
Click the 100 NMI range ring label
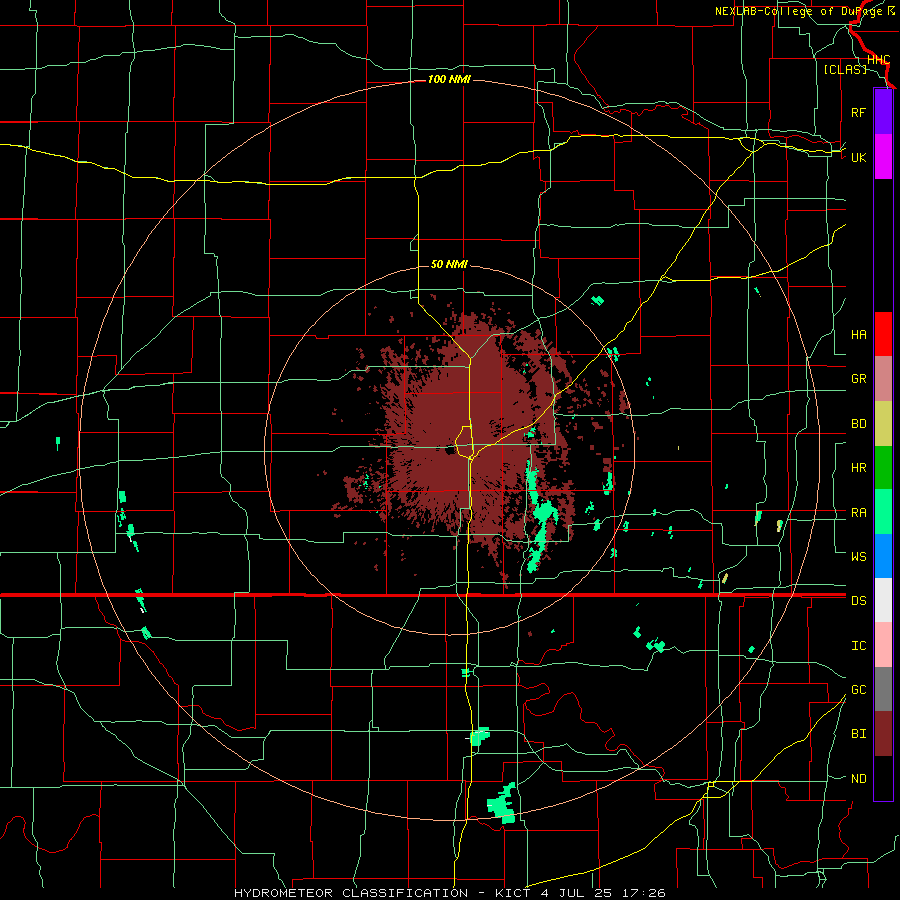coord(449,79)
